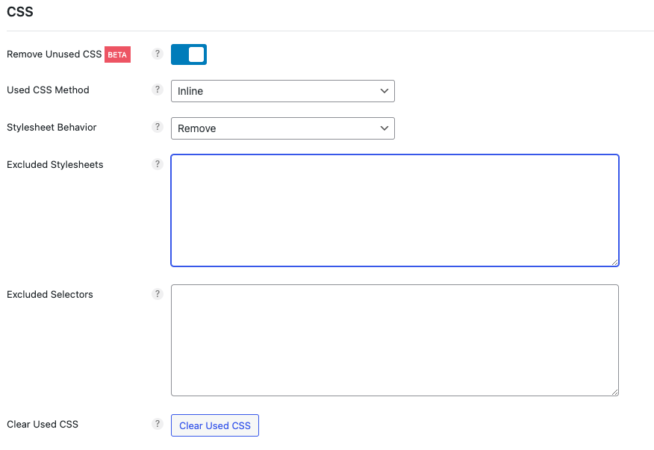The height and width of the screenshot is (450, 654).
Task: Select the Stylesheet Behavior label text
Action: pos(52,127)
